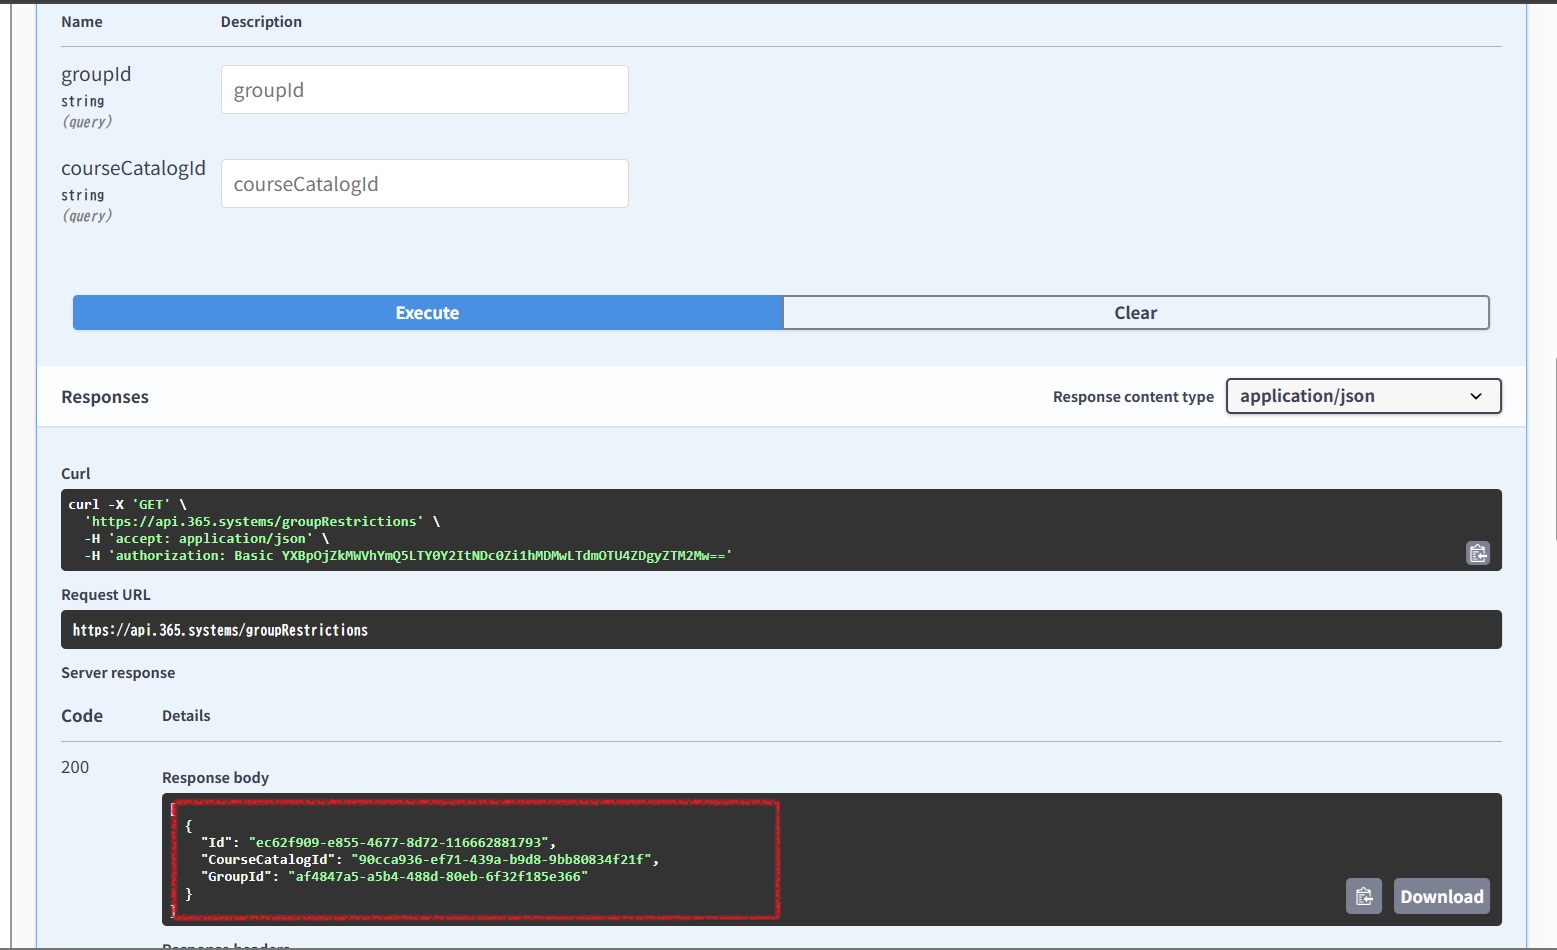1557x950 pixels.
Task: Click the Server response heading
Action: point(118,673)
